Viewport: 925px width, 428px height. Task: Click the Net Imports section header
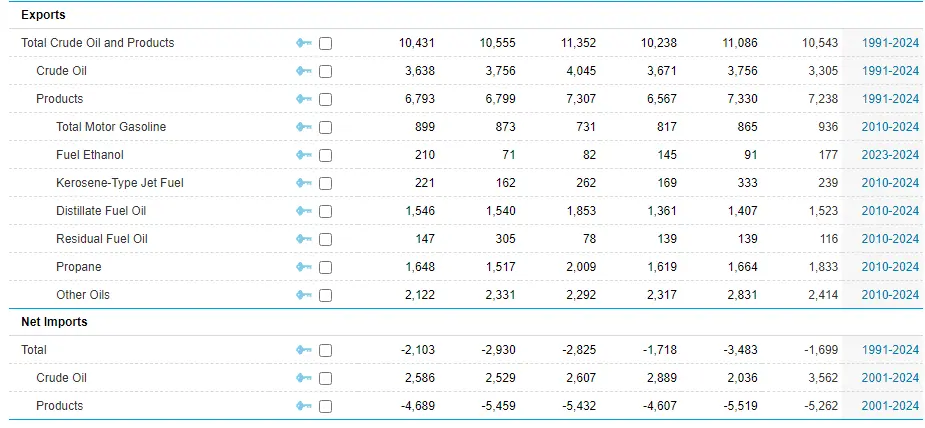(54, 322)
